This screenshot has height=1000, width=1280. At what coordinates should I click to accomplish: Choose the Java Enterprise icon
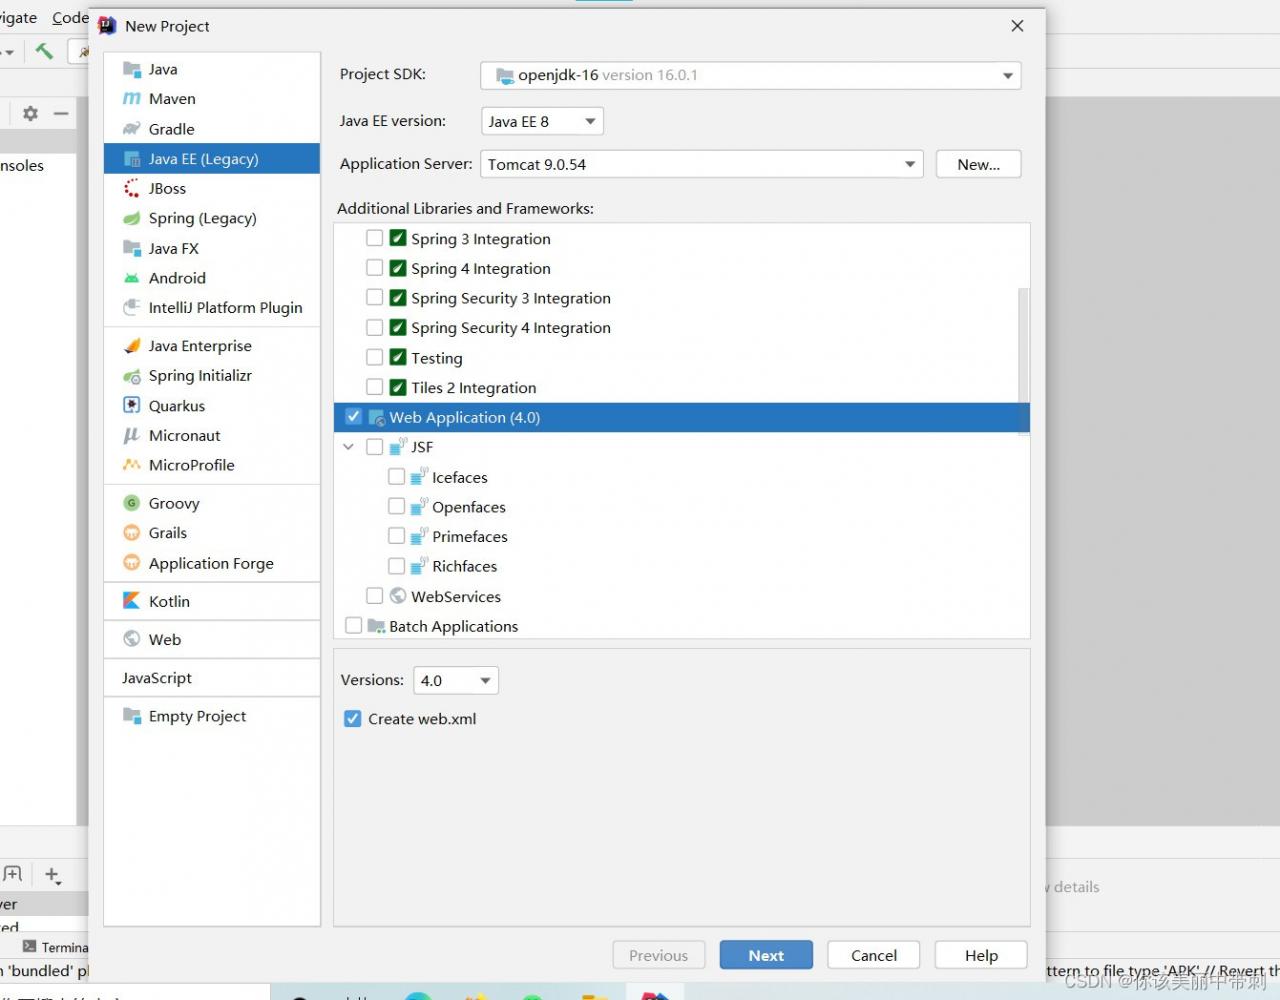(x=131, y=346)
